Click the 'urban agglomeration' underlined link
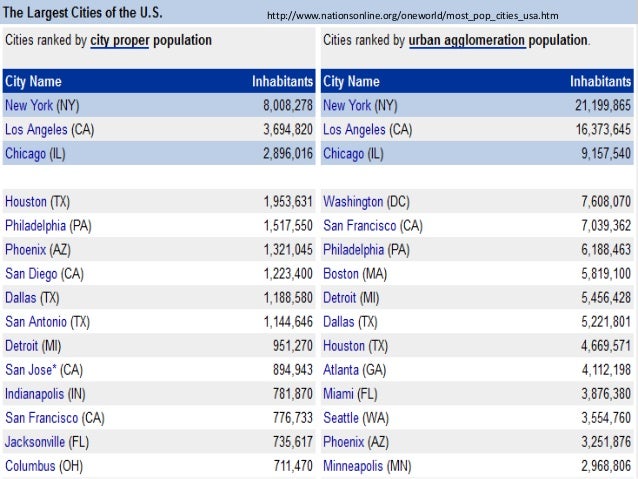 click(x=467, y=40)
